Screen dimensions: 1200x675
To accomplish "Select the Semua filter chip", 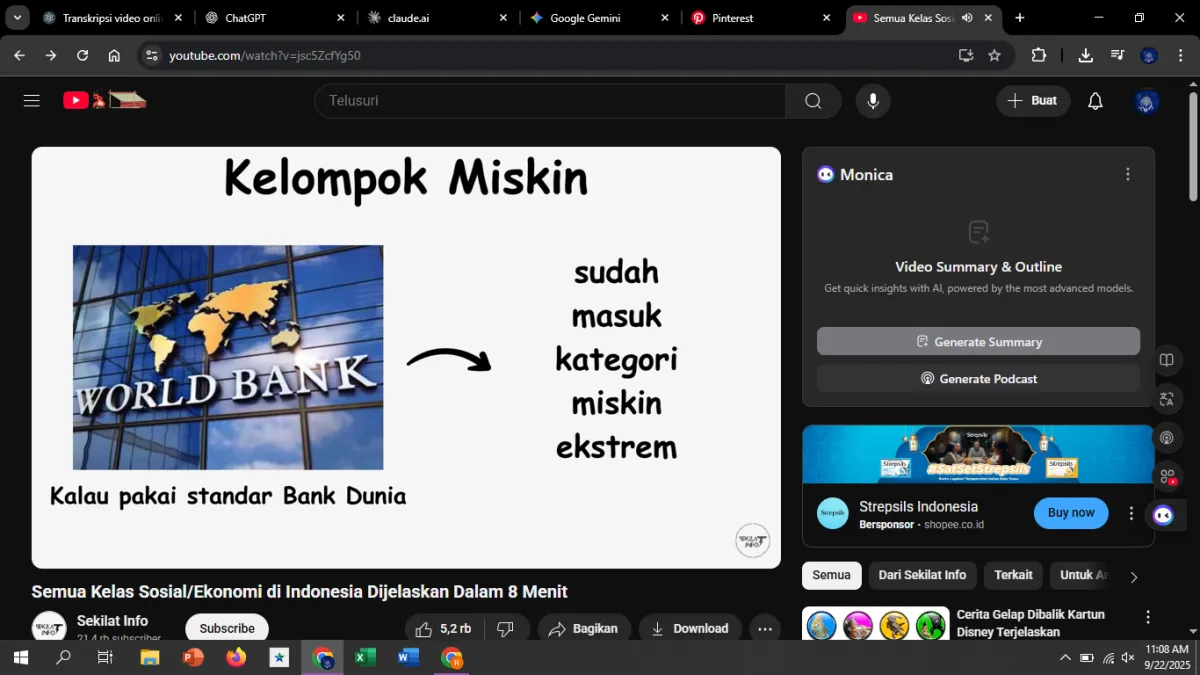I will 831,575.
